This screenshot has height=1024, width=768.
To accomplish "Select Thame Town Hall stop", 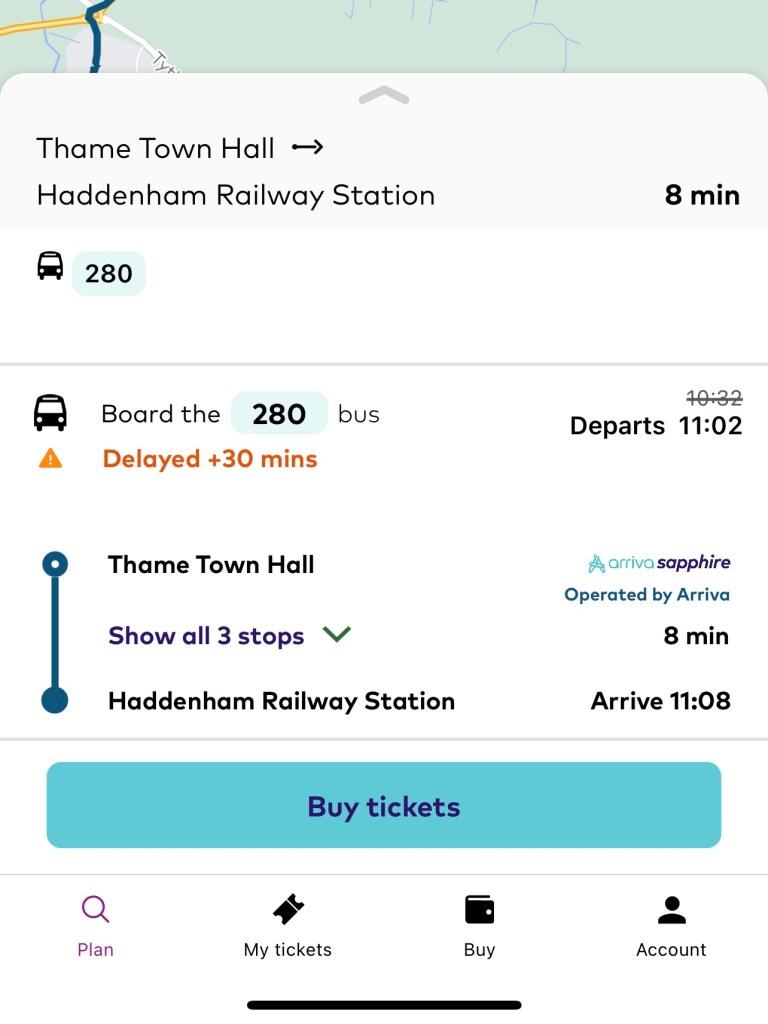I will pyautogui.click(x=211, y=565).
